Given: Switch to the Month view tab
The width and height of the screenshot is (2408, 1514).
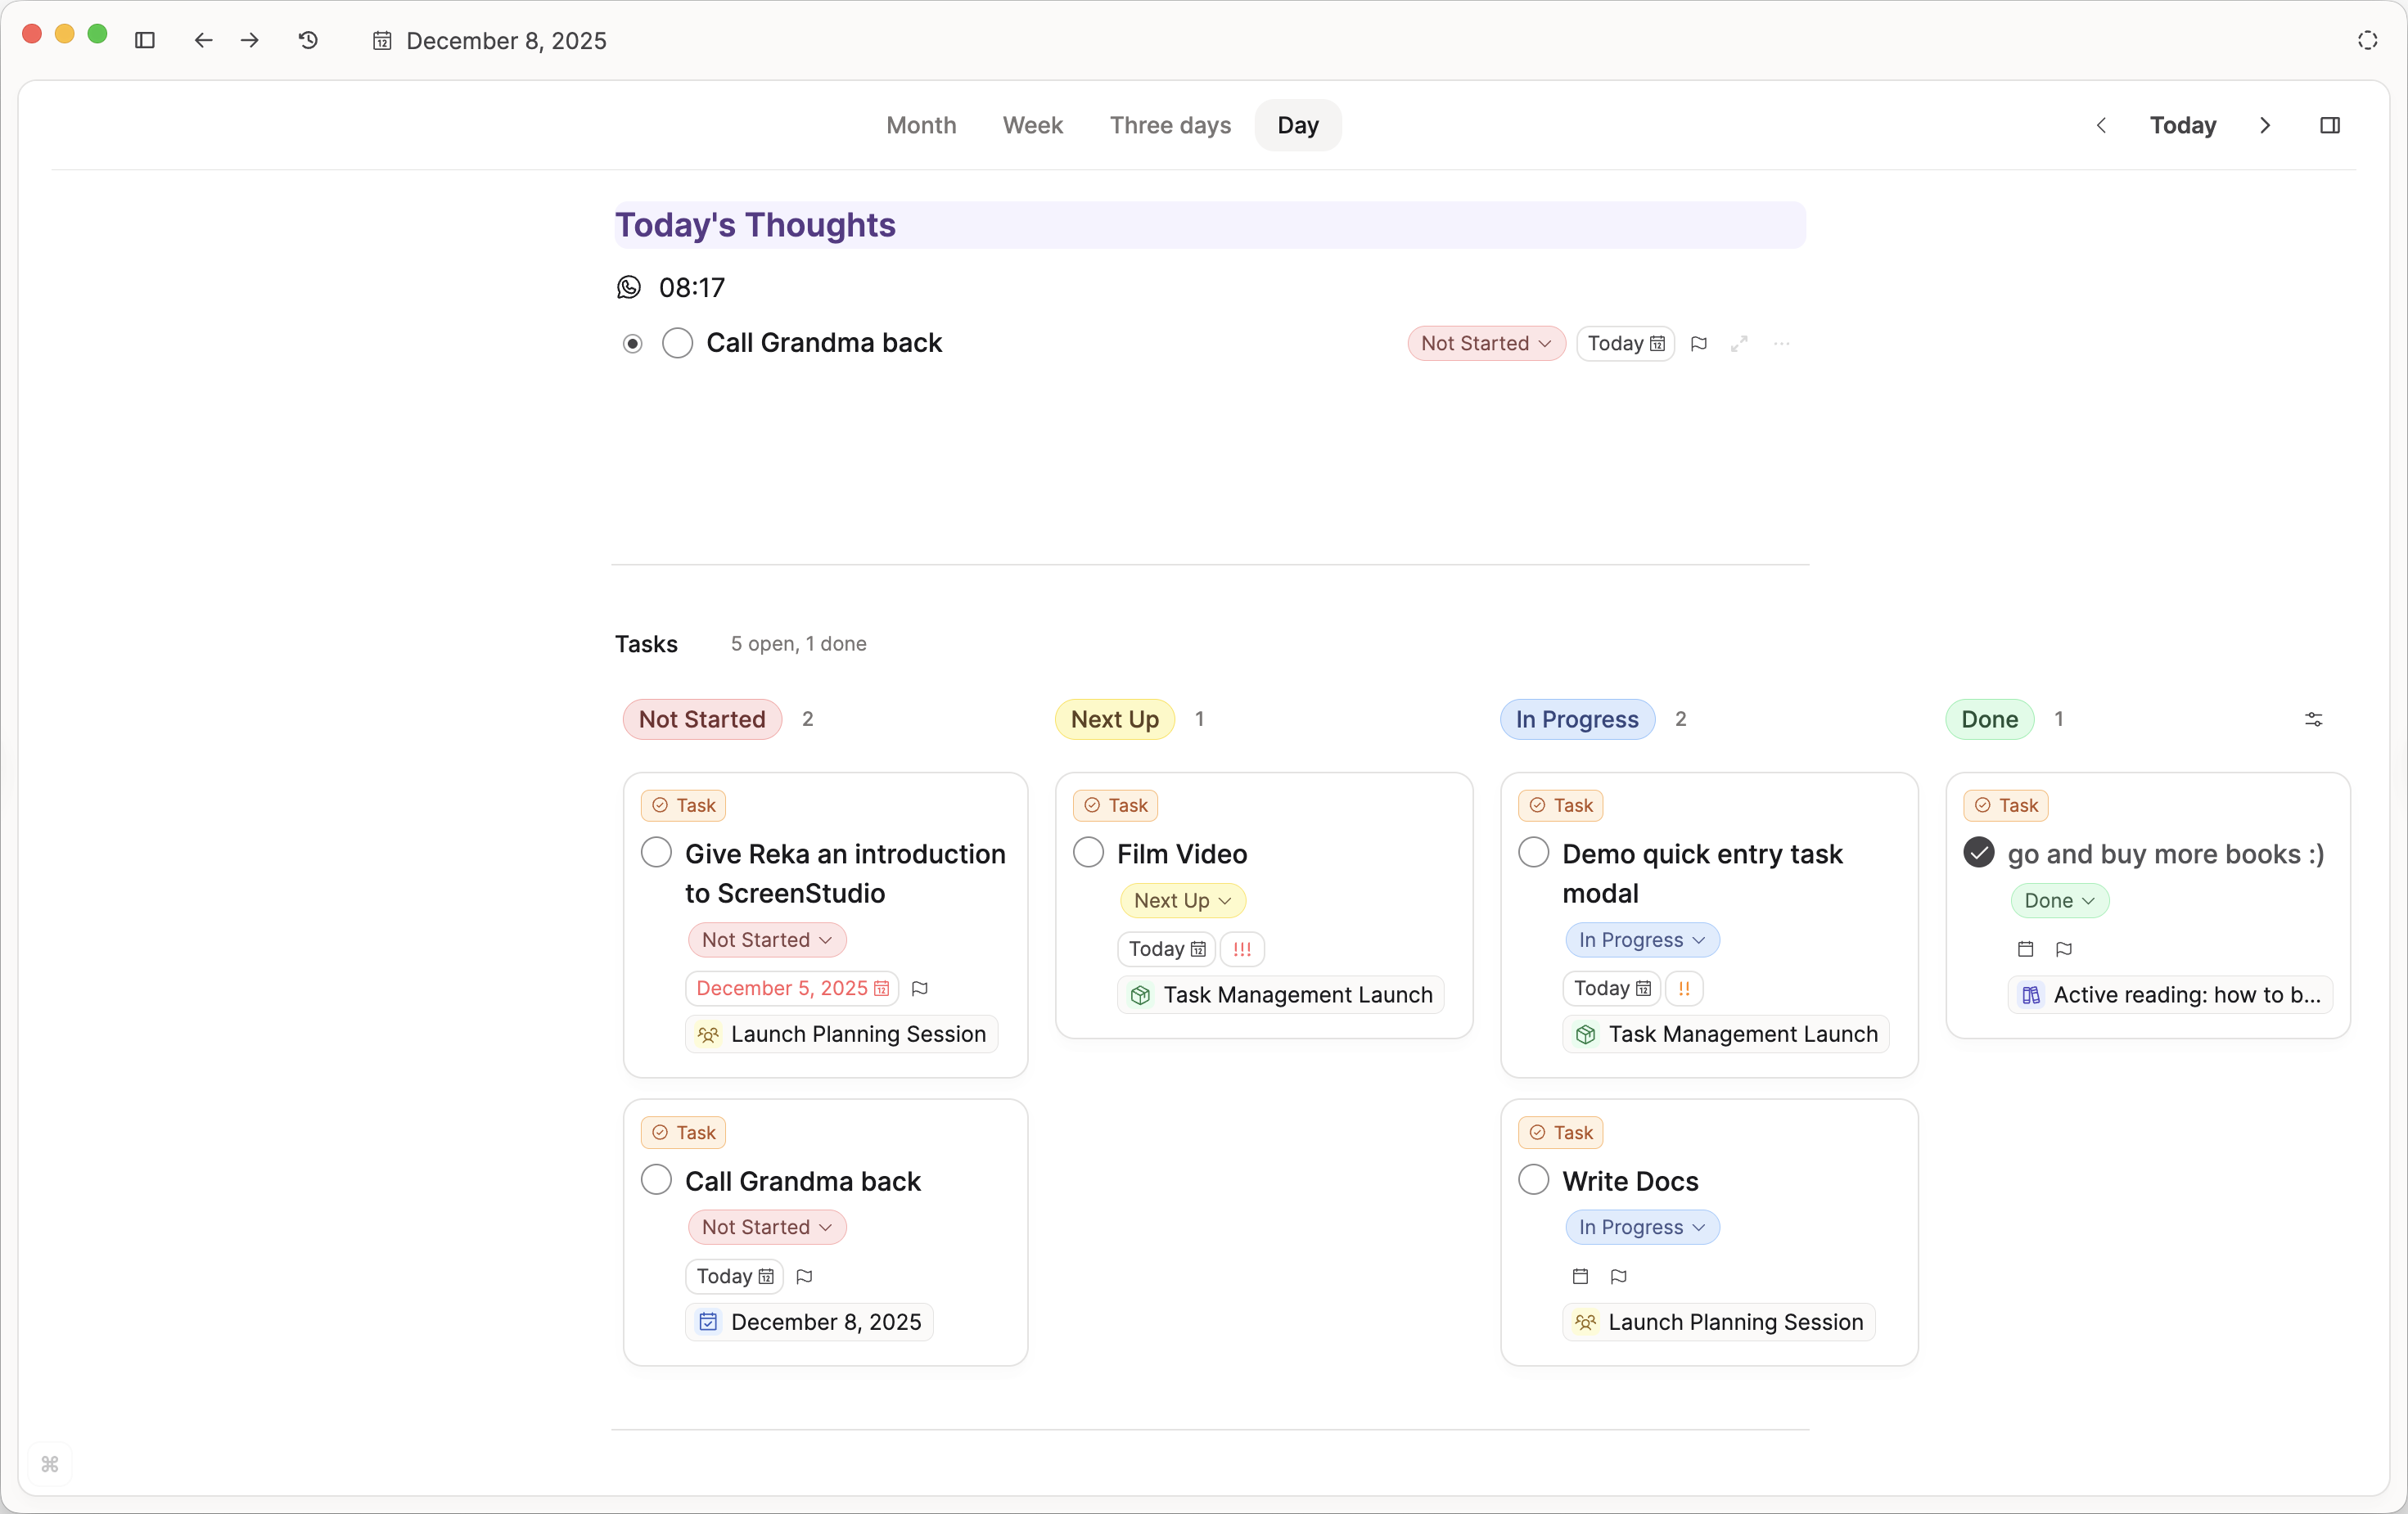Looking at the screenshot, I should coord(921,125).
